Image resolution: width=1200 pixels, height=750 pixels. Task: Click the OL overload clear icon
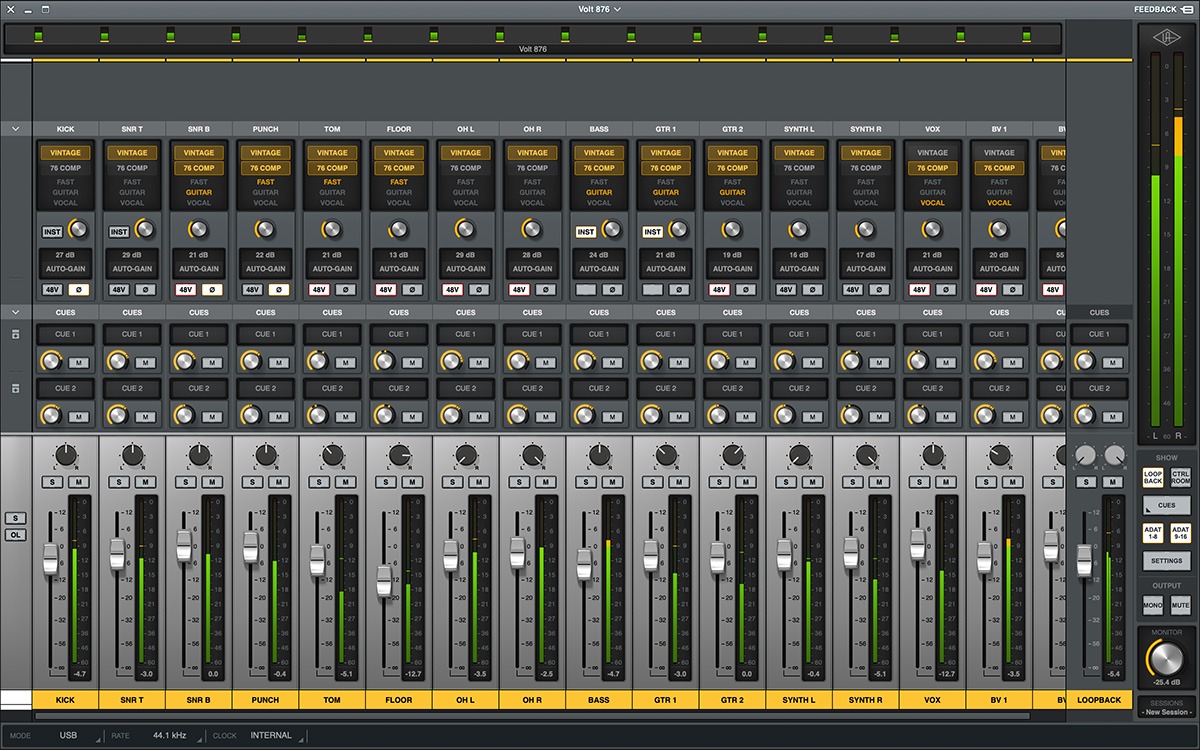click(x=15, y=535)
